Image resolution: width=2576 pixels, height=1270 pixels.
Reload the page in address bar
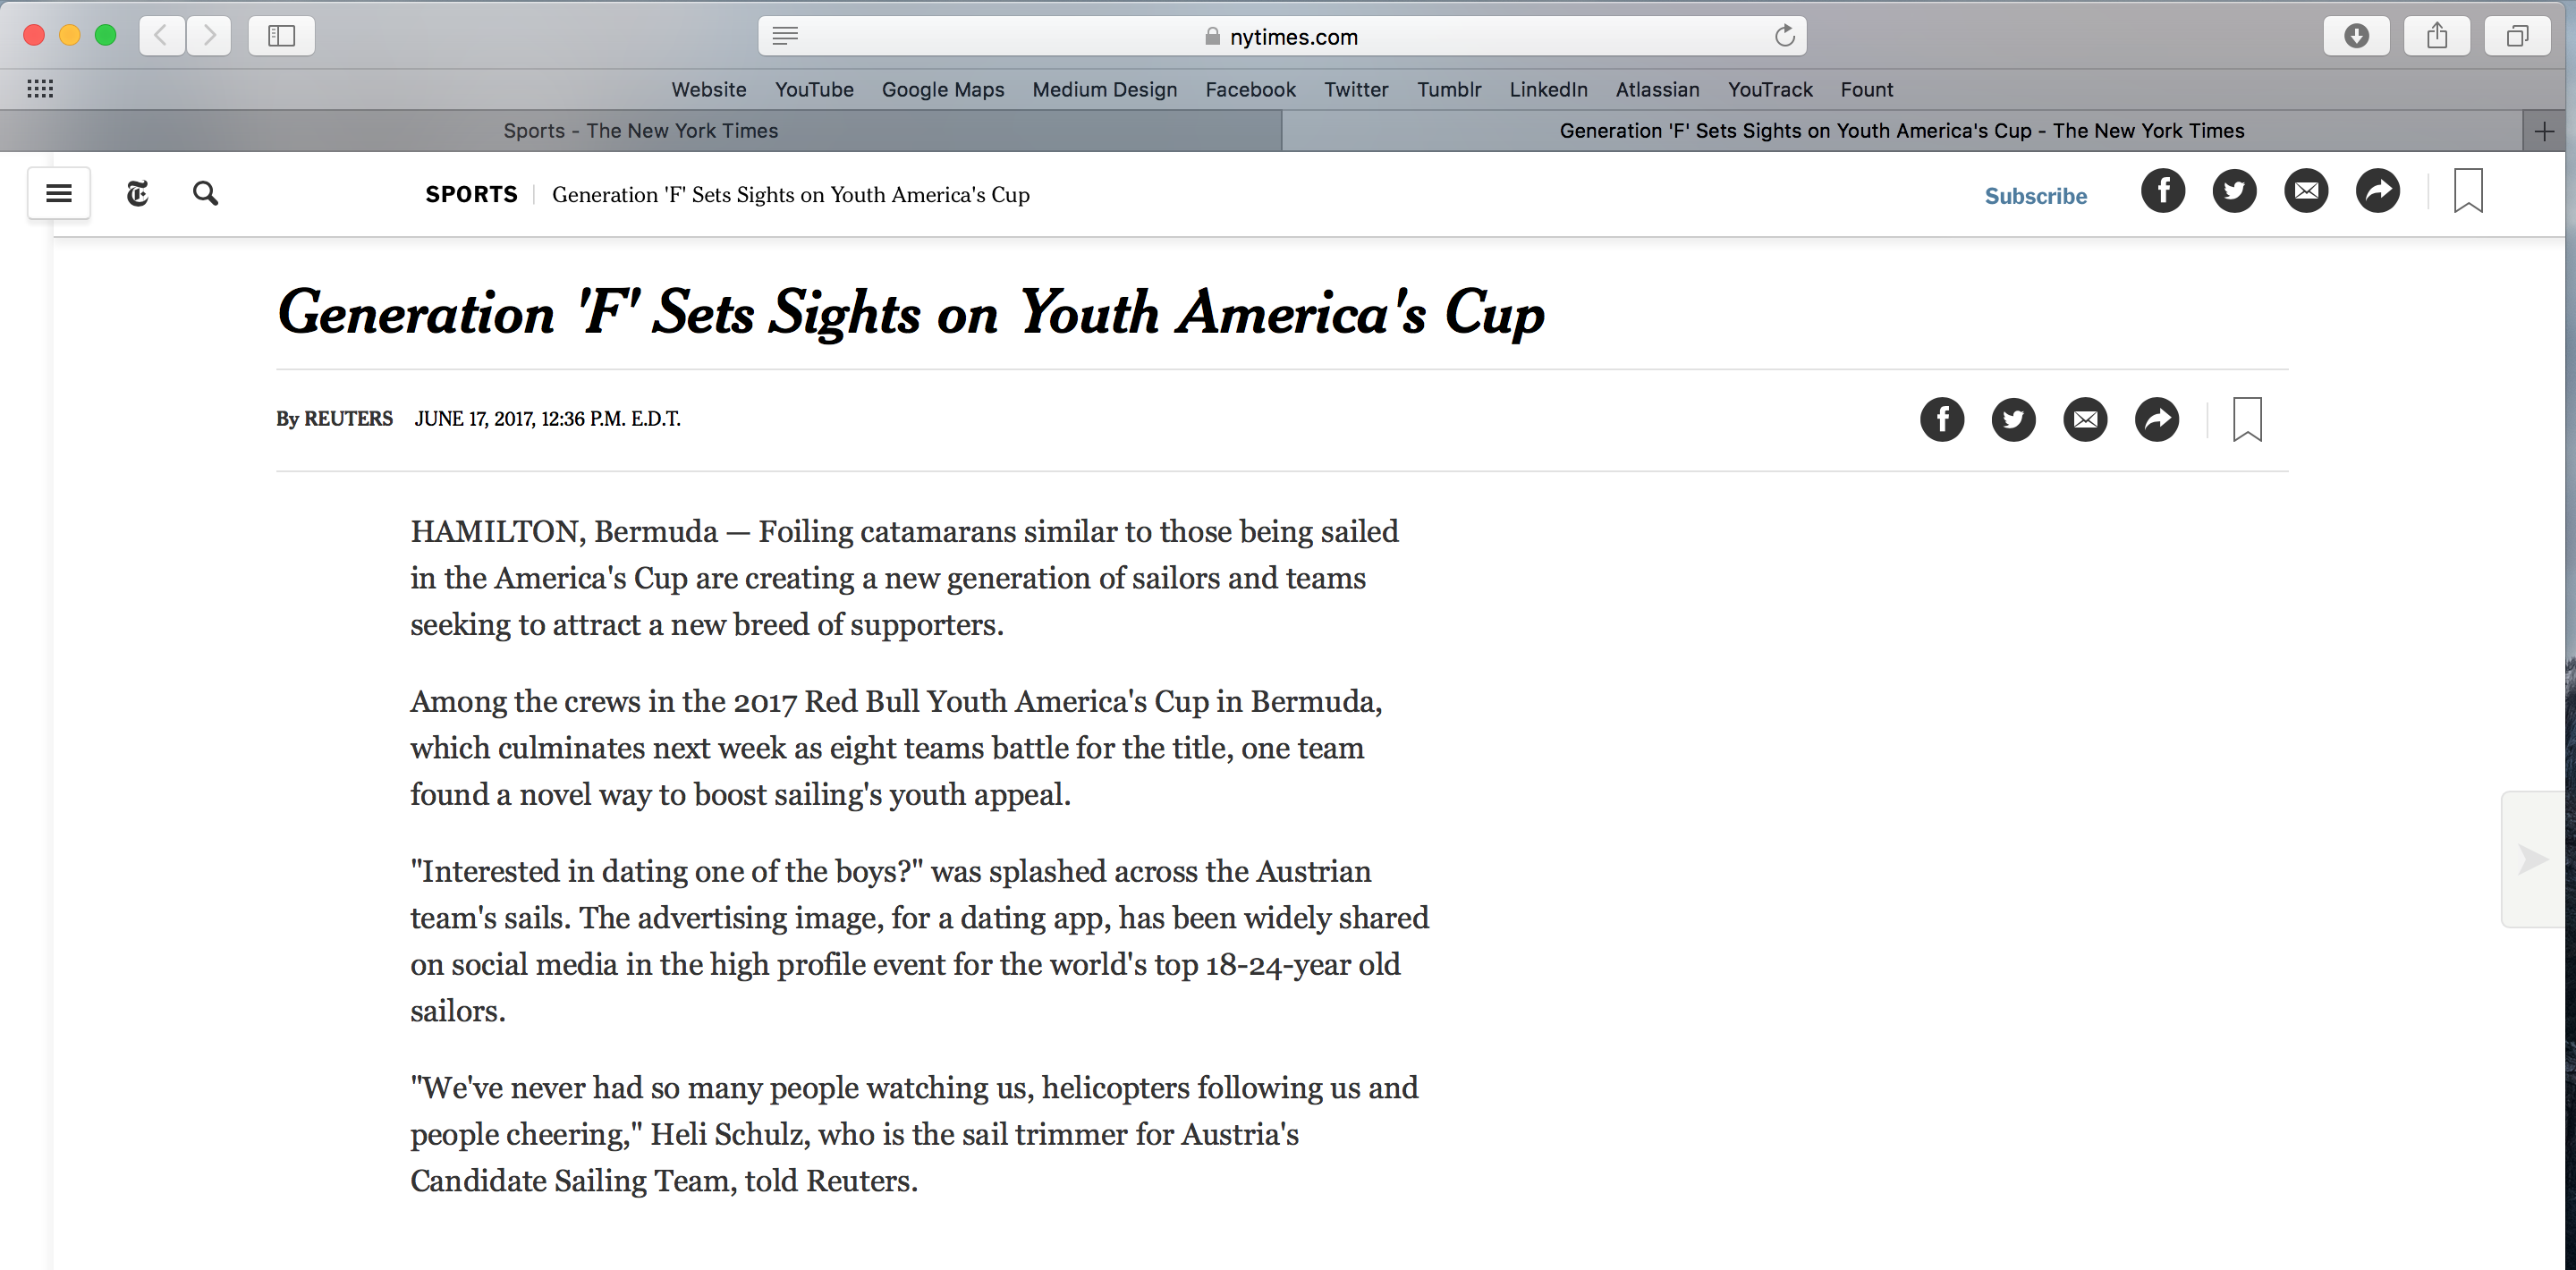[x=1785, y=37]
